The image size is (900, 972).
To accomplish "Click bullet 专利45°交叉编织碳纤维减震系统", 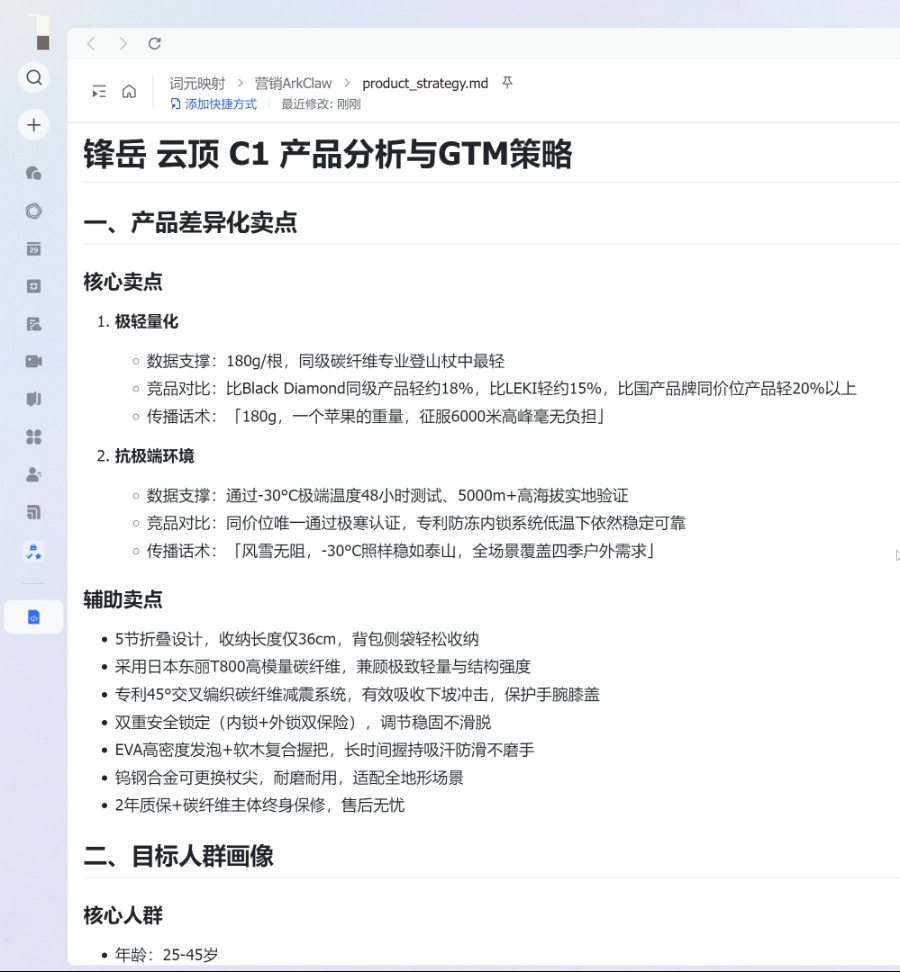I will (357, 694).
